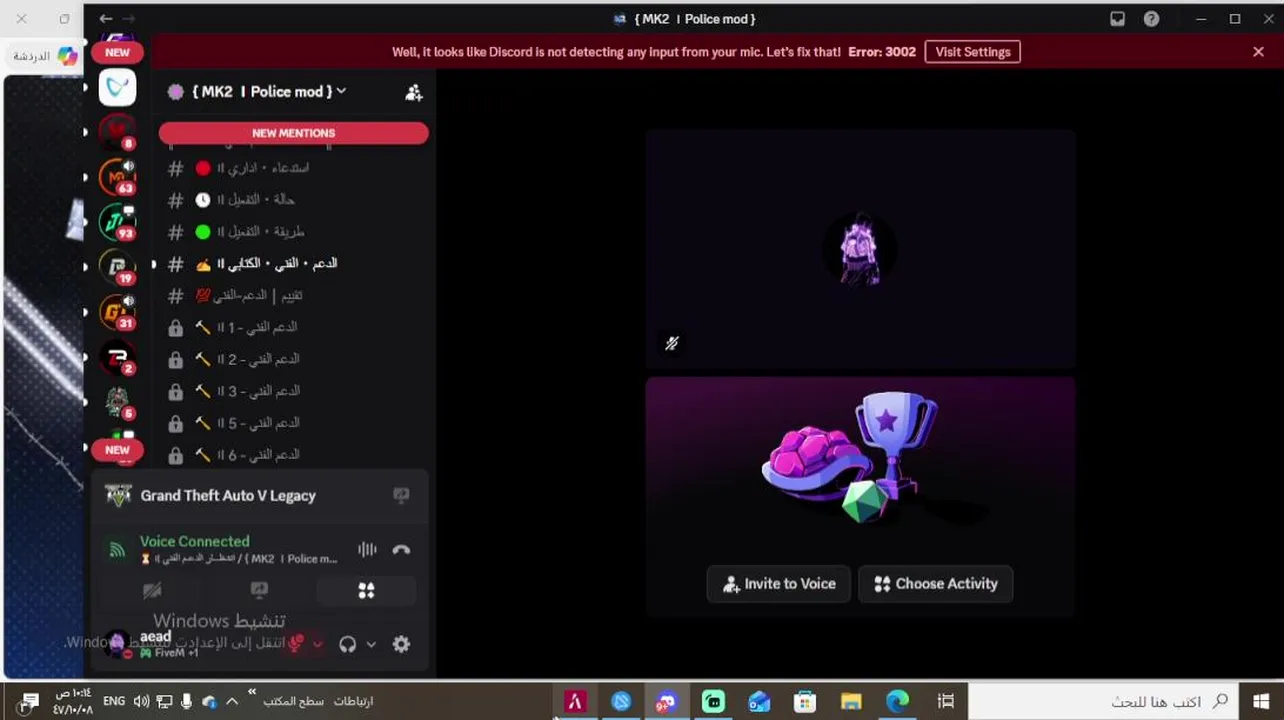
Task: Select the white server icon with blue logo
Action: click(117, 88)
